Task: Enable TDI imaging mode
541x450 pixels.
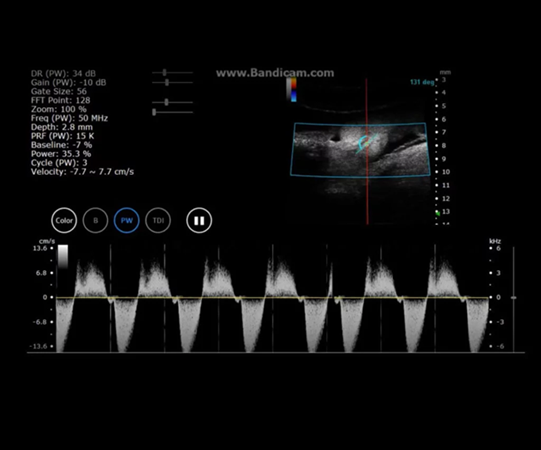Action: click(158, 221)
